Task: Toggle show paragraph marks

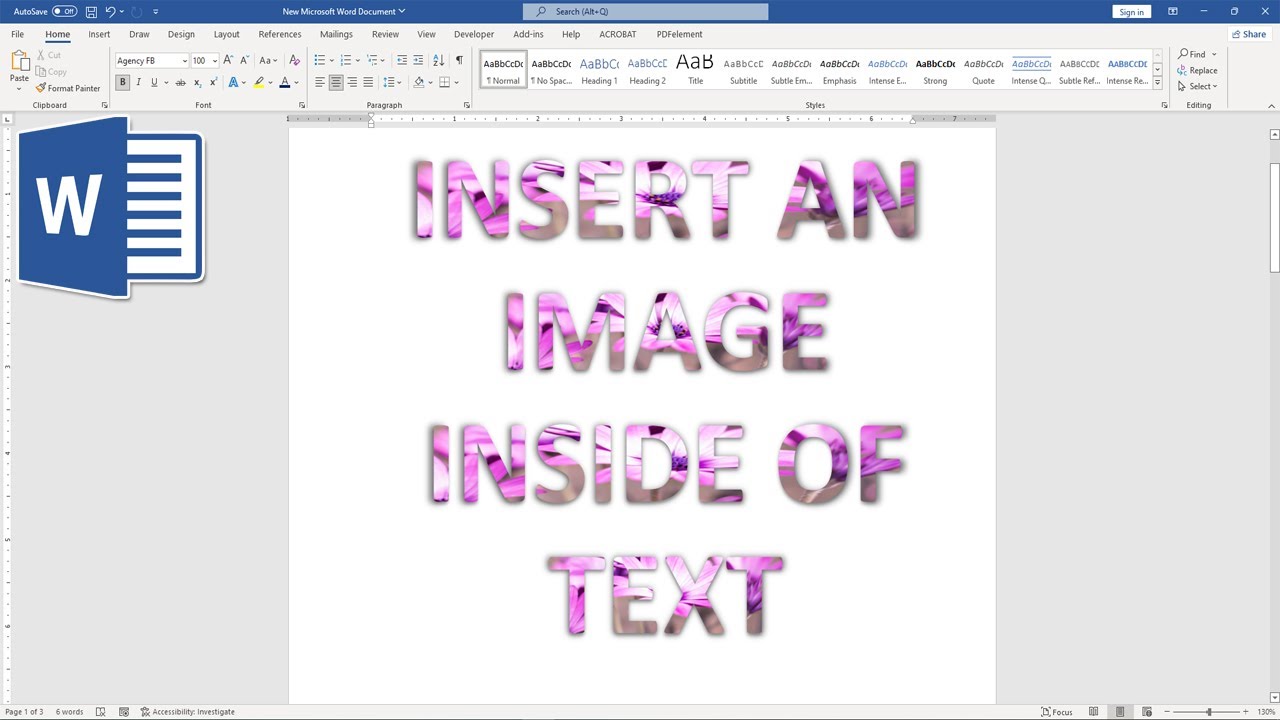Action: click(x=459, y=60)
